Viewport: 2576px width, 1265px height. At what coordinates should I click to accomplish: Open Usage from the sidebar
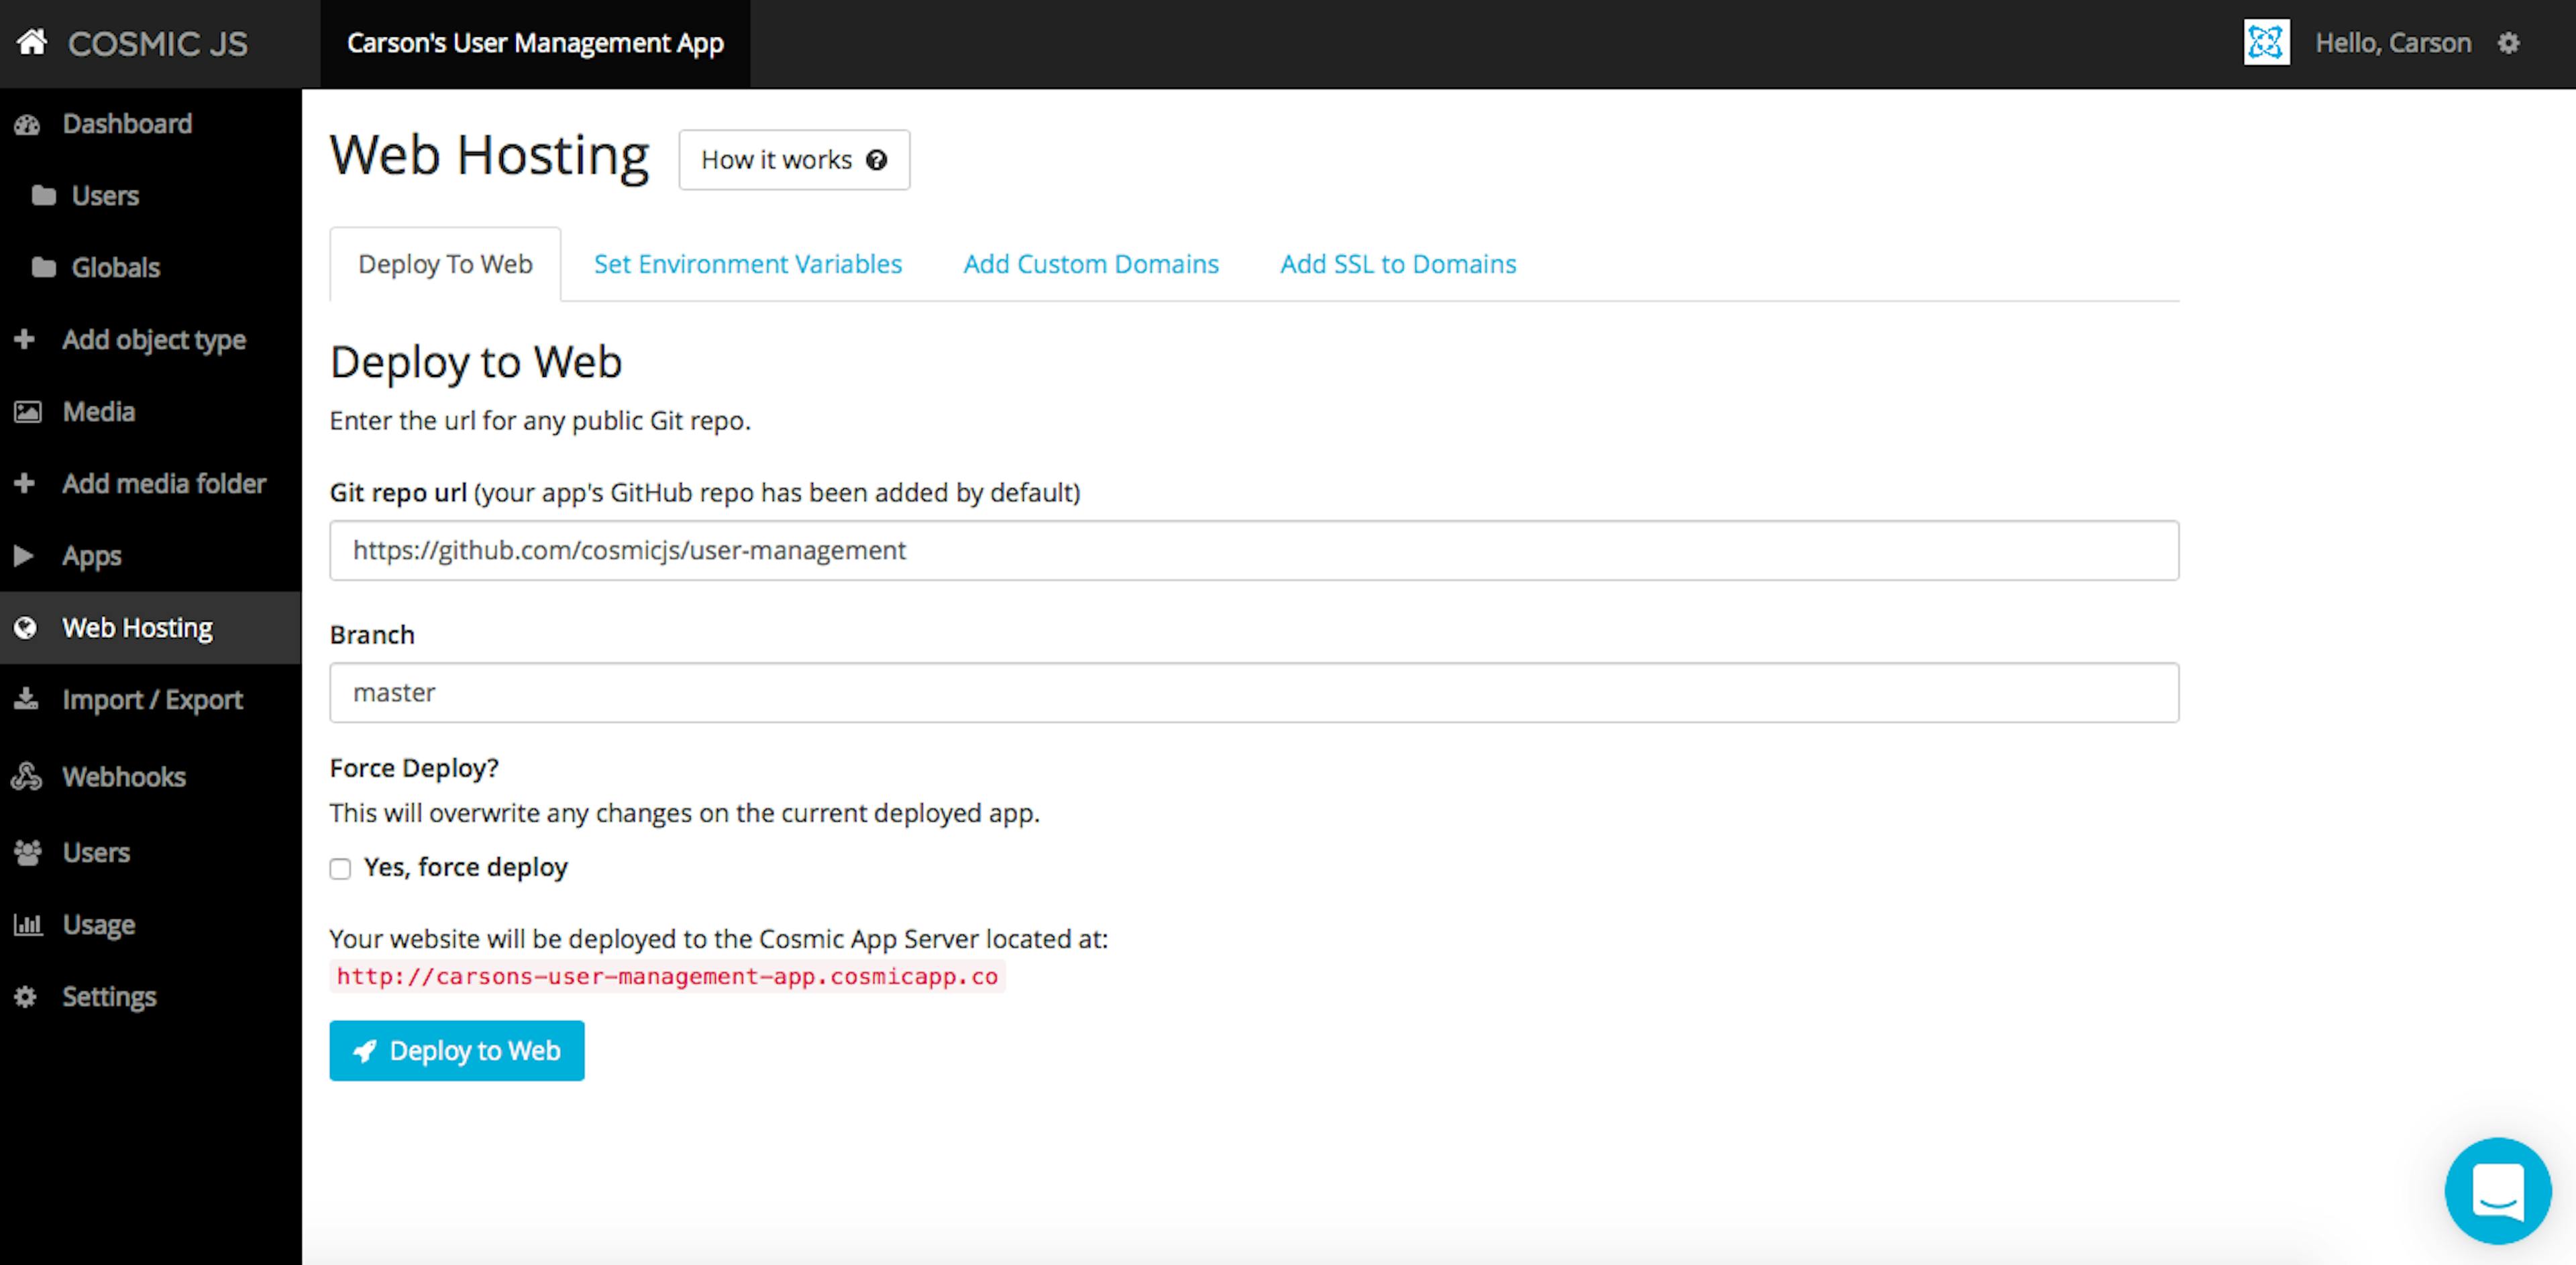point(150,924)
